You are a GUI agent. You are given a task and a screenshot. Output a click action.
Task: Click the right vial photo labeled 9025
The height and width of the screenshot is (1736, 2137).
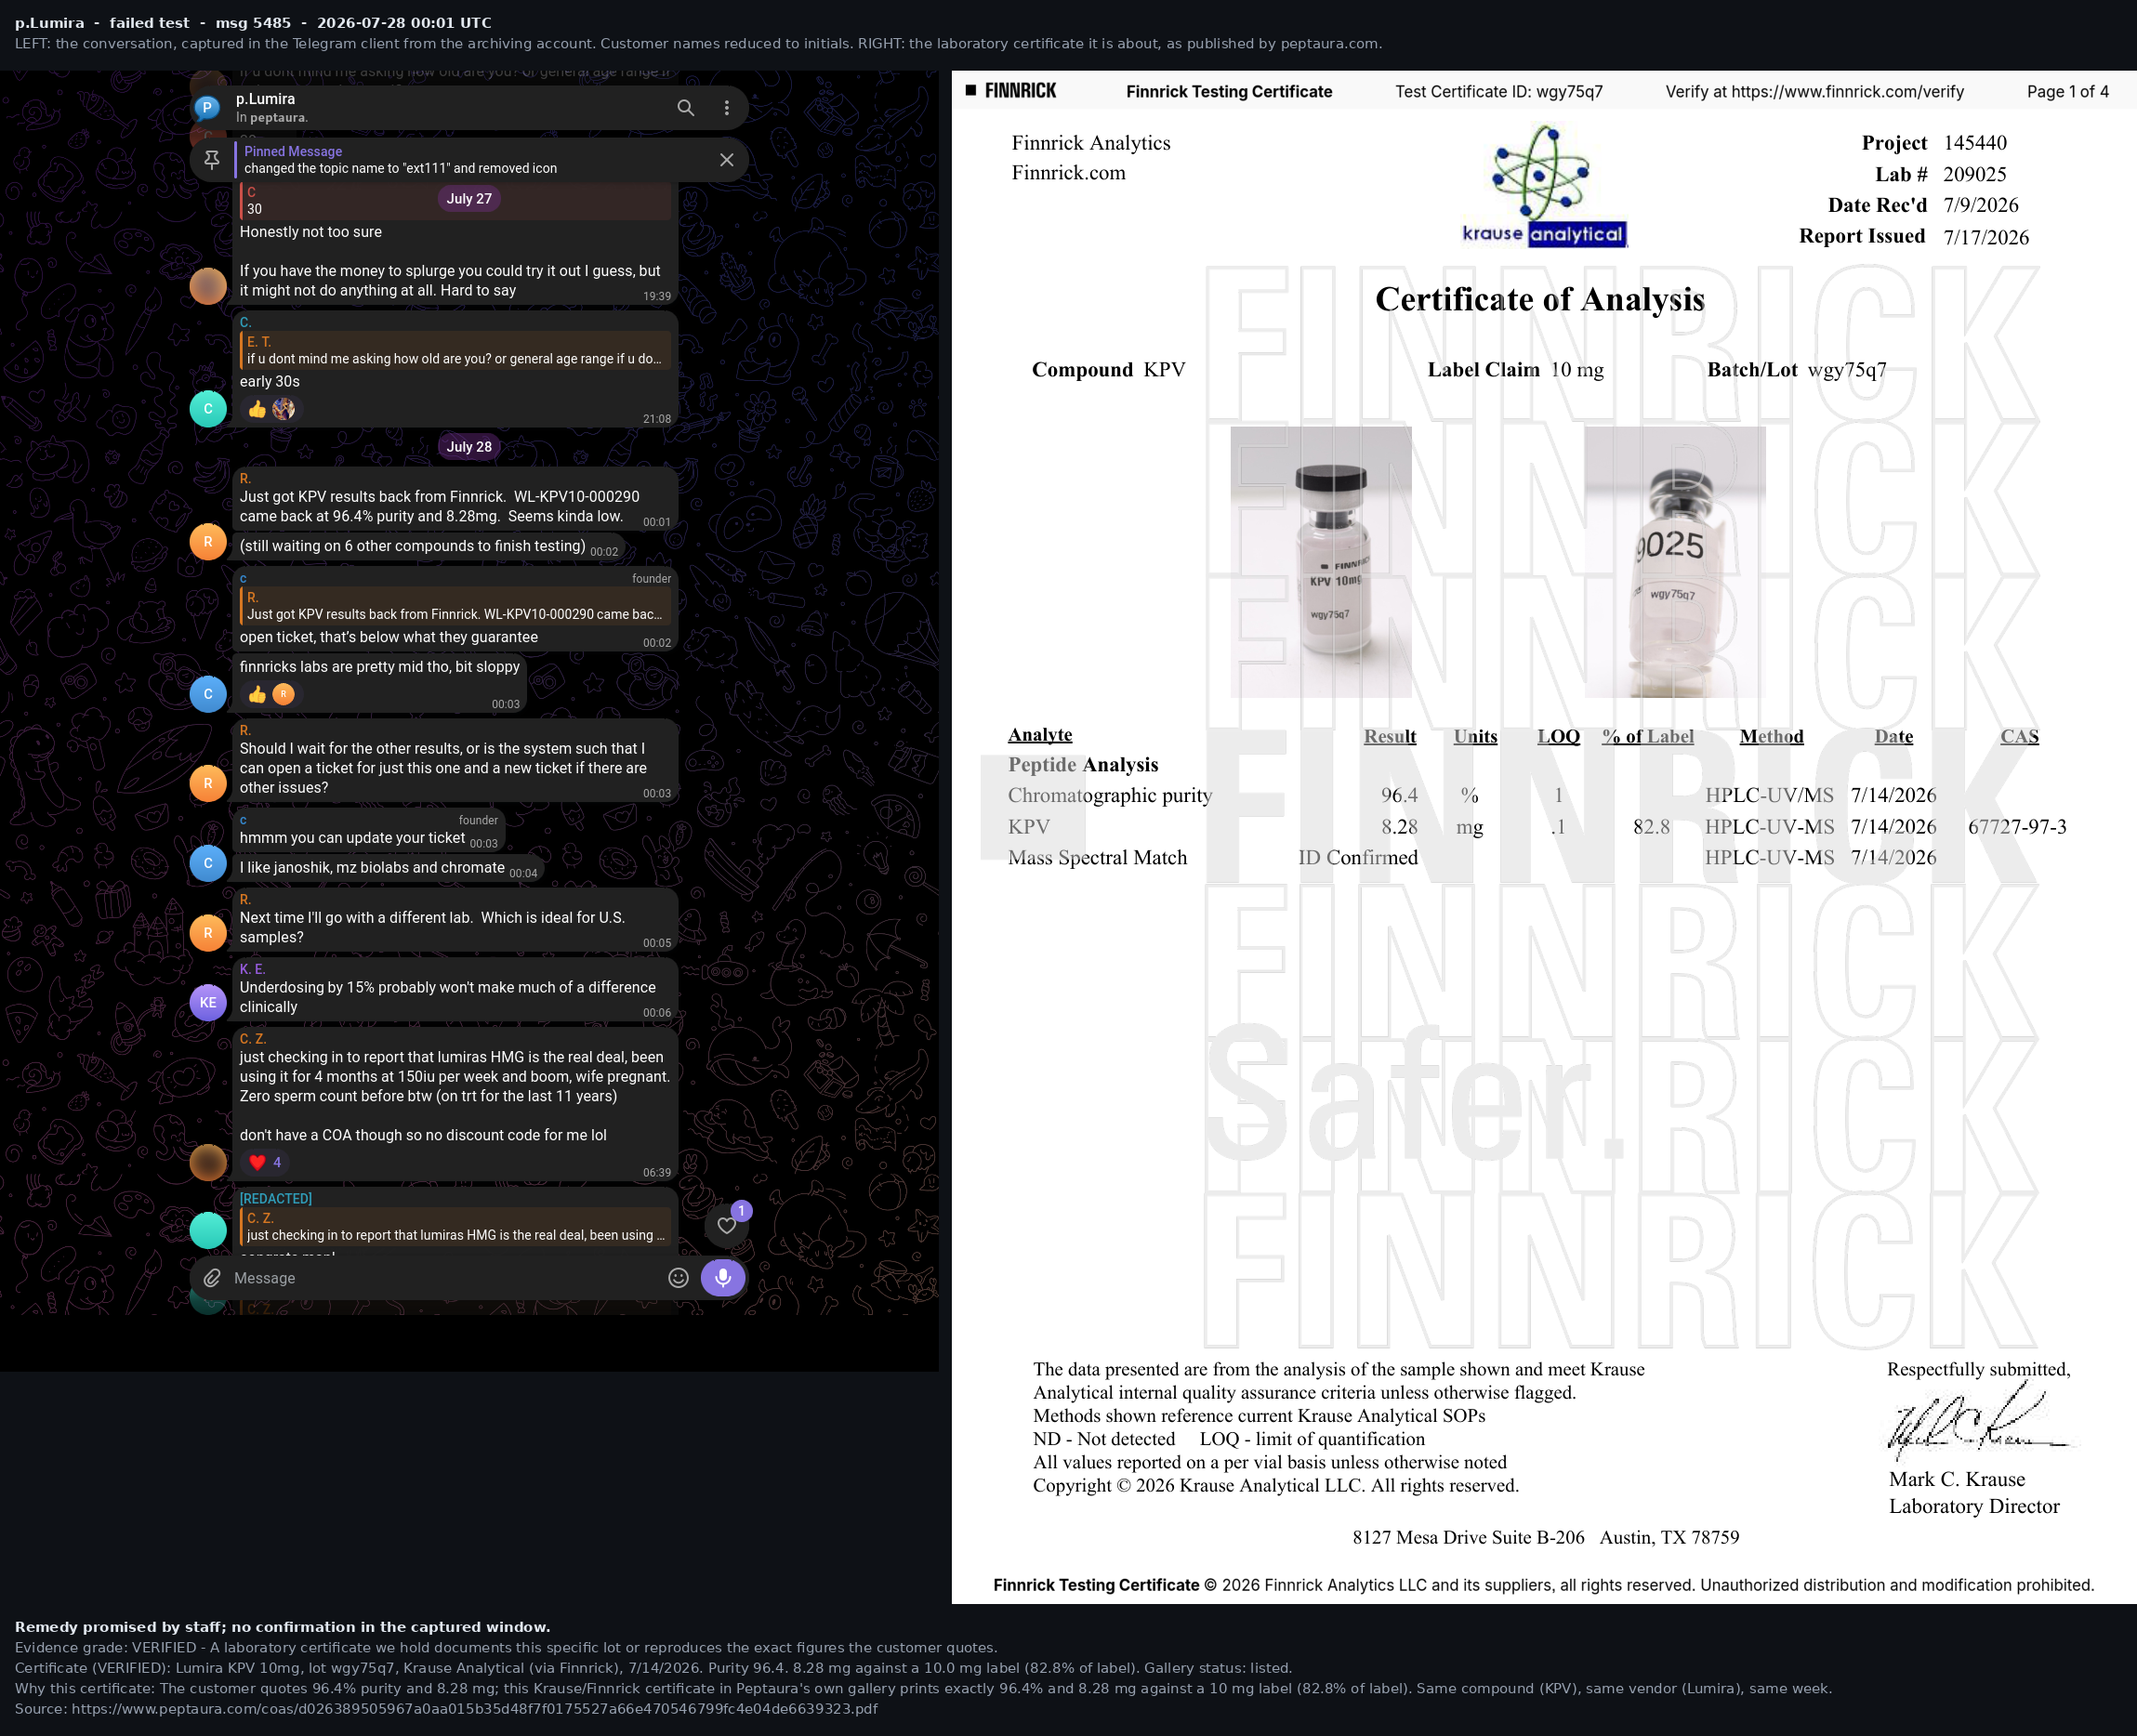[x=1675, y=562]
